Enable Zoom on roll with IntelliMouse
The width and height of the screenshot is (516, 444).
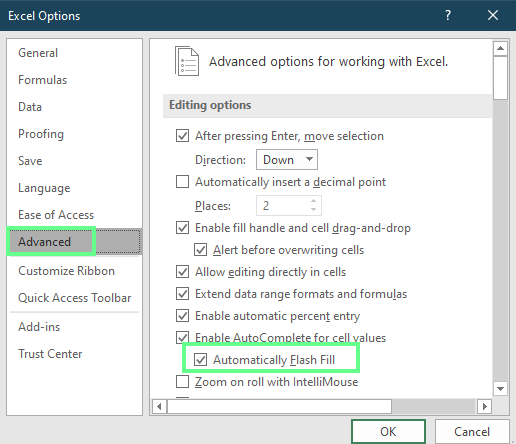(x=182, y=382)
